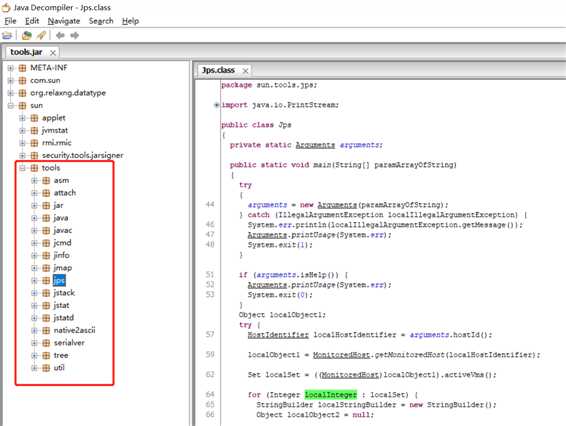Click the jvmstat package icon
The image size is (566, 426).
click(34, 130)
